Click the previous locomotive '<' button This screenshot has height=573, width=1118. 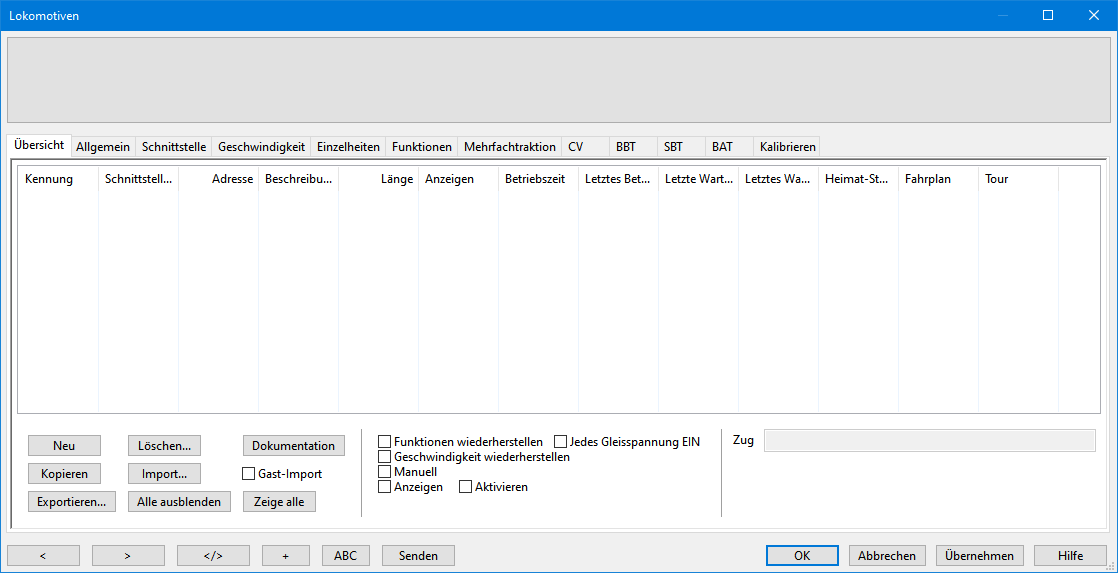(43, 556)
